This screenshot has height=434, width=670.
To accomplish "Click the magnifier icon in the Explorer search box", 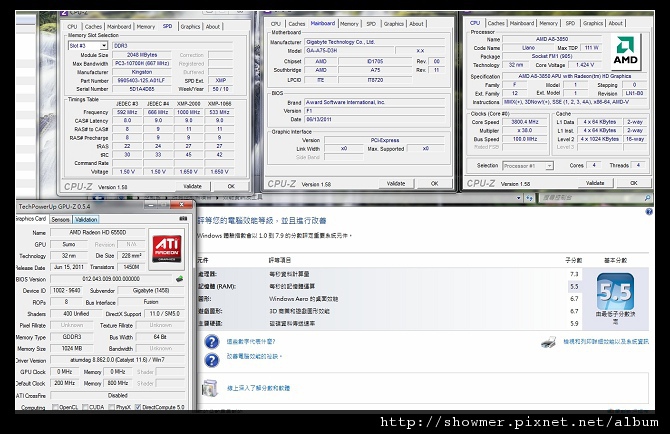I will point(648,198).
